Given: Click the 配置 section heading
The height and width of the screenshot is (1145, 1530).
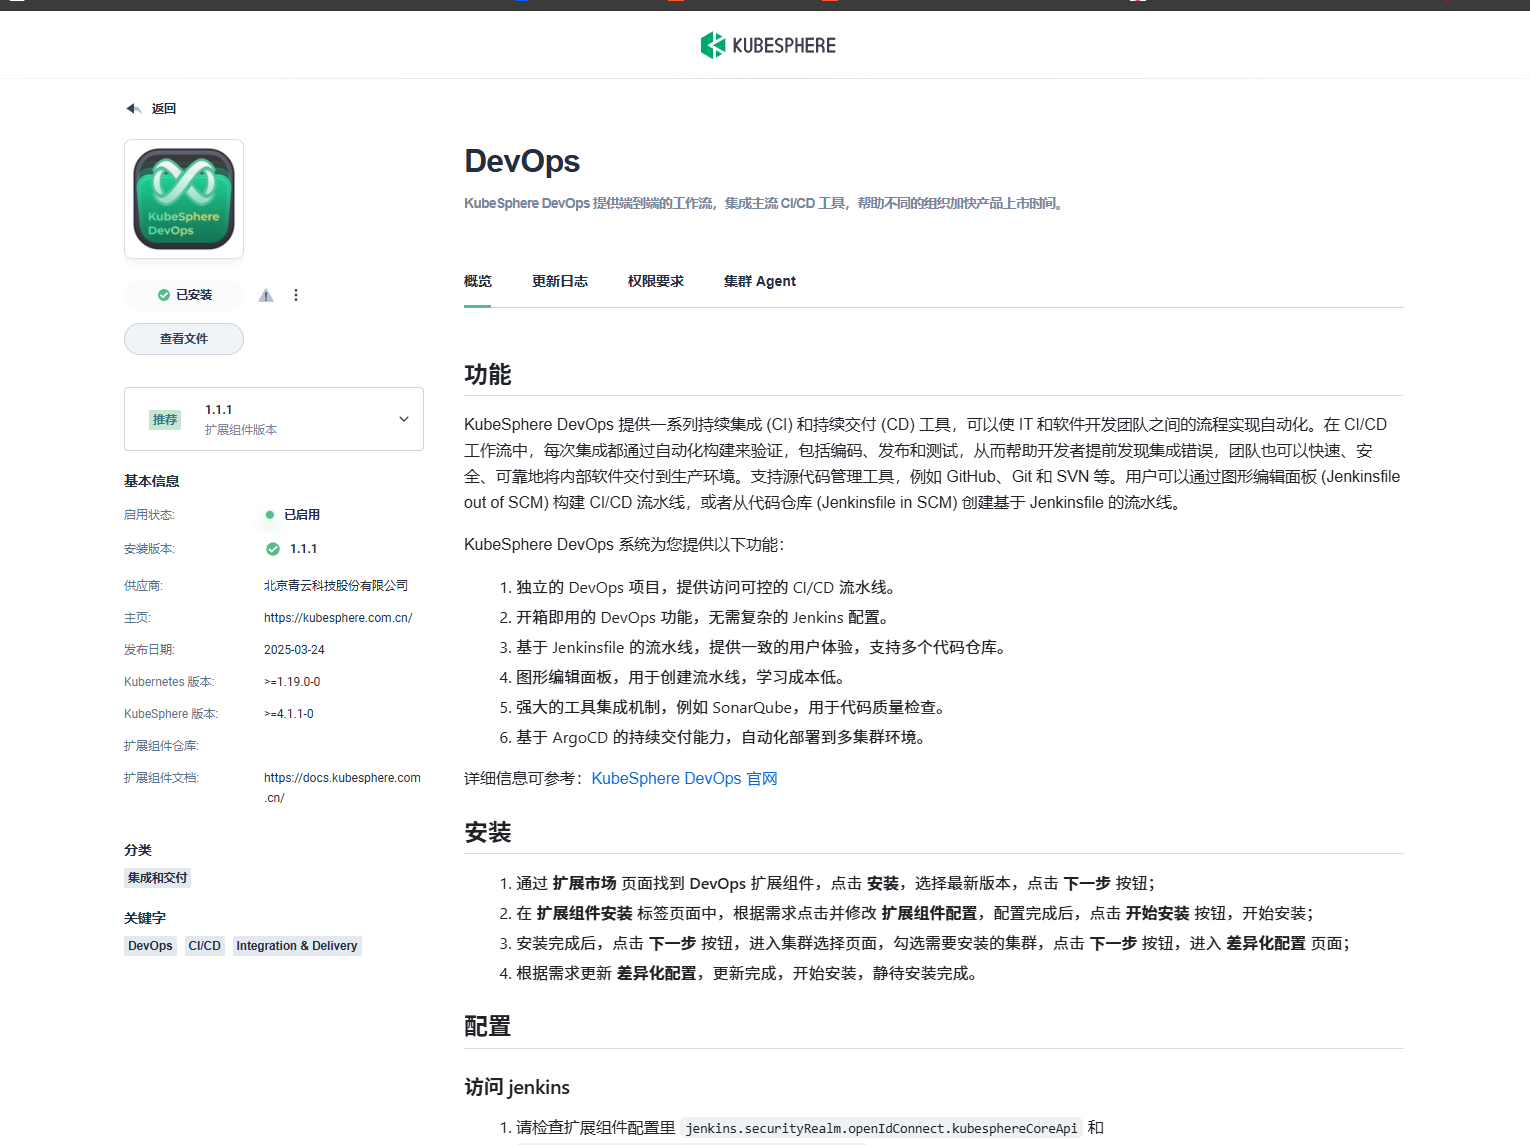Looking at the screenshot, I should (488, 1027).
